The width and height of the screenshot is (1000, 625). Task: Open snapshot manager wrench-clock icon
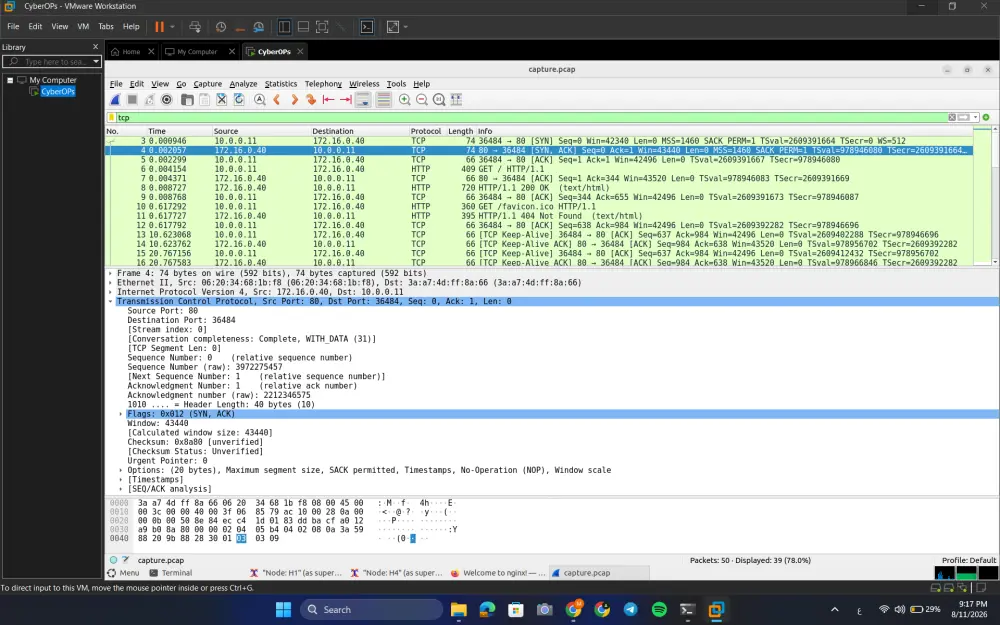click(x=259, y=27)
